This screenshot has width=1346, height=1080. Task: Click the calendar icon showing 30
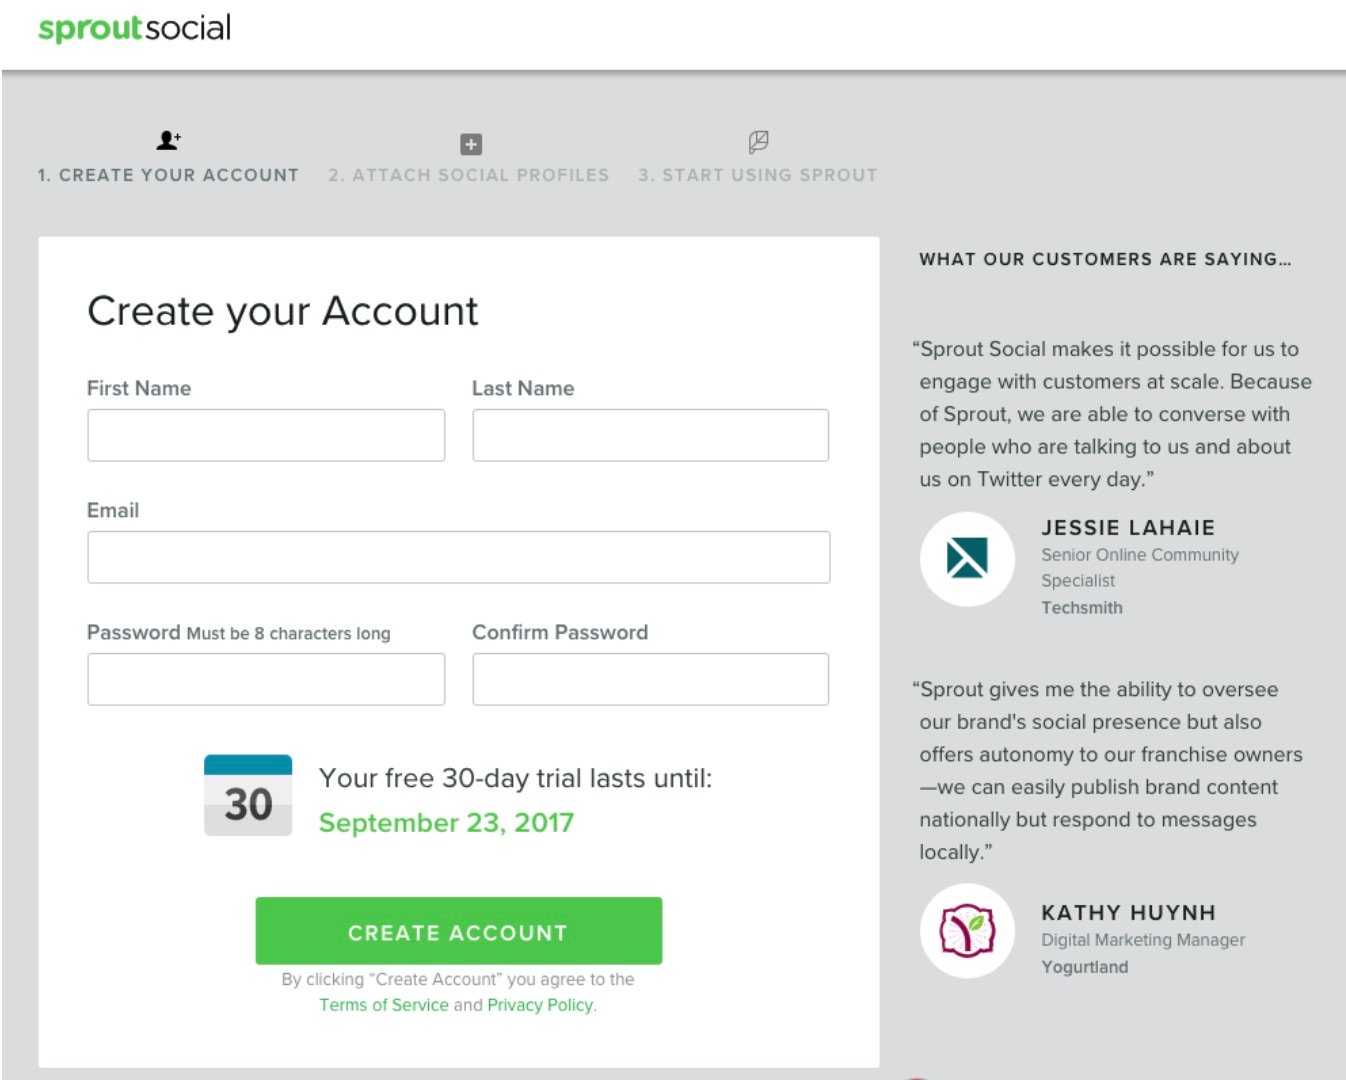coord(248,794)
